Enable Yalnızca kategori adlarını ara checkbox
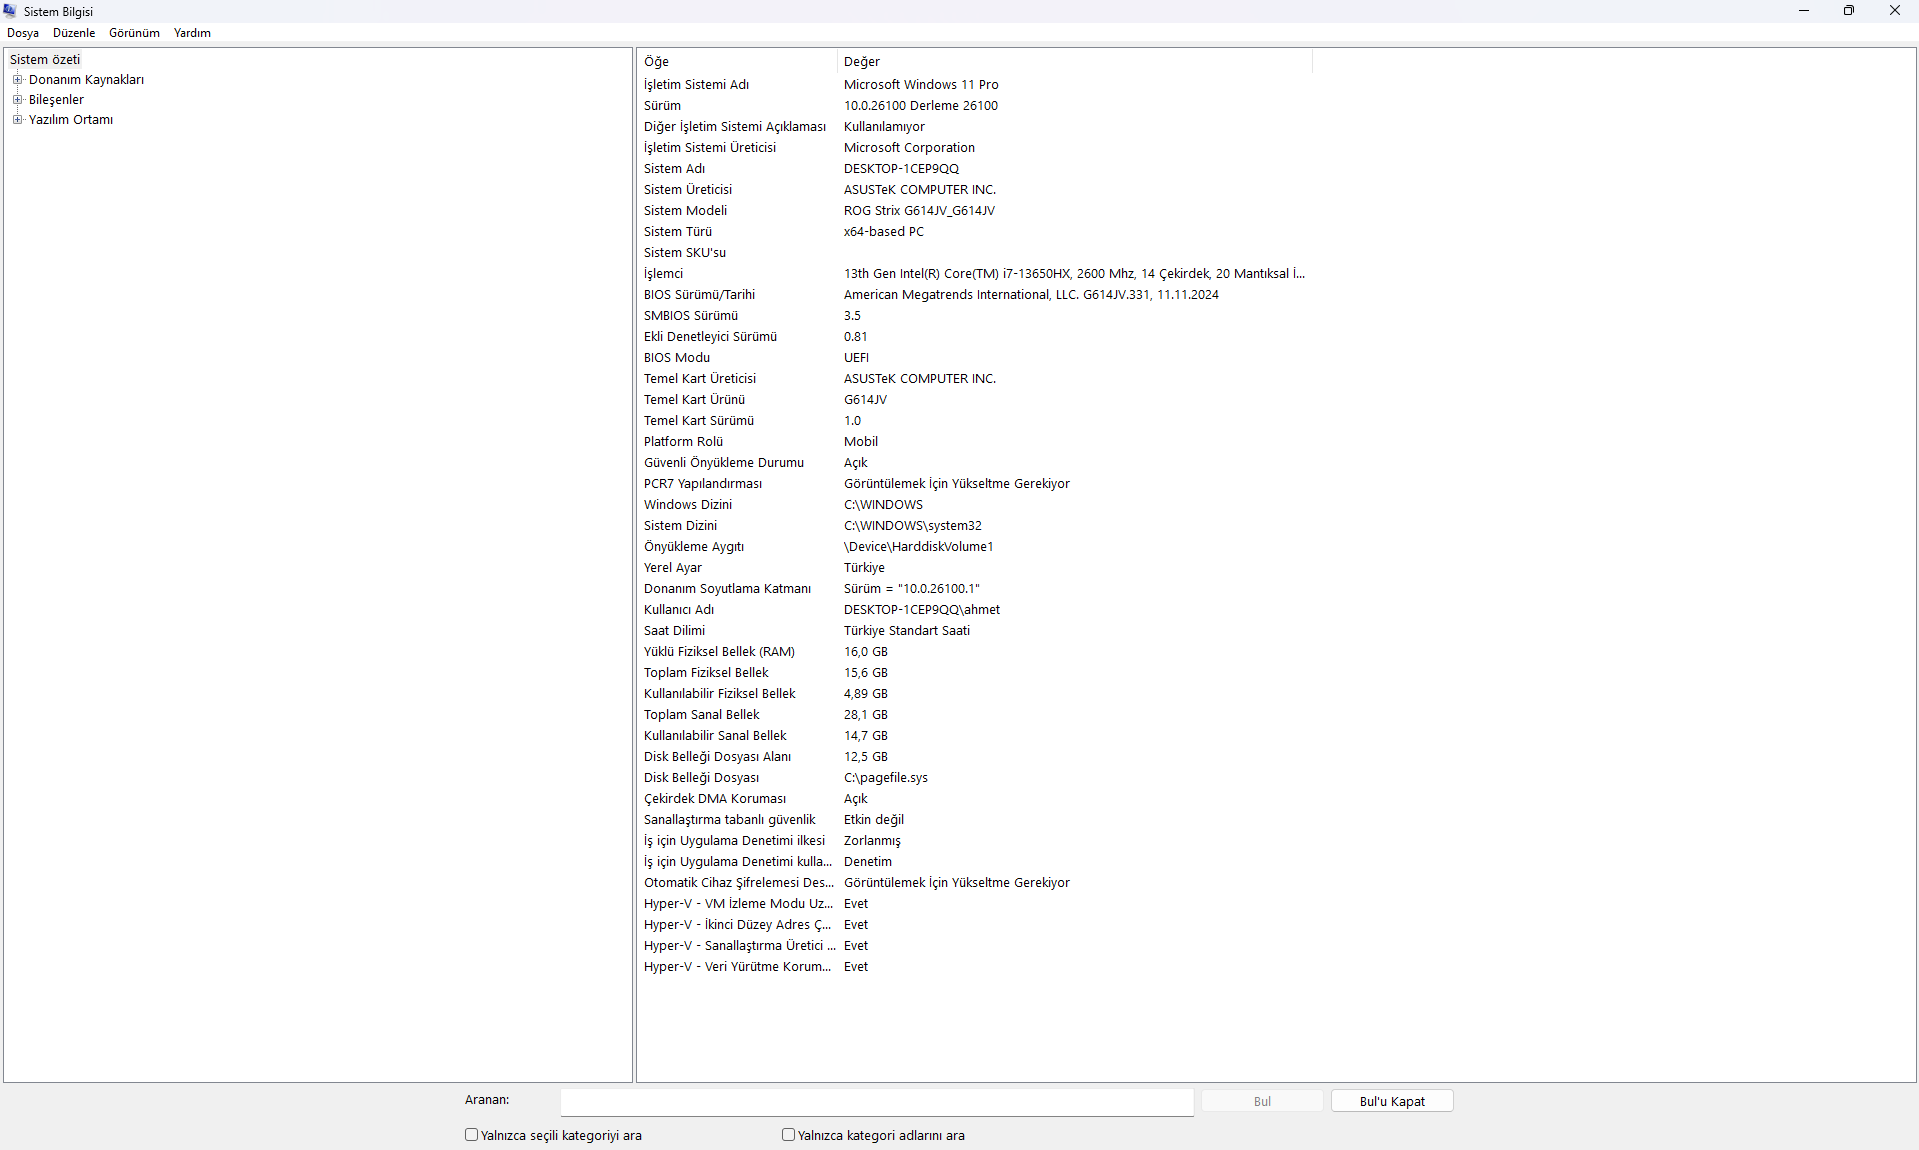Screen dimensions: 1919x1150 click(788, 1135)
